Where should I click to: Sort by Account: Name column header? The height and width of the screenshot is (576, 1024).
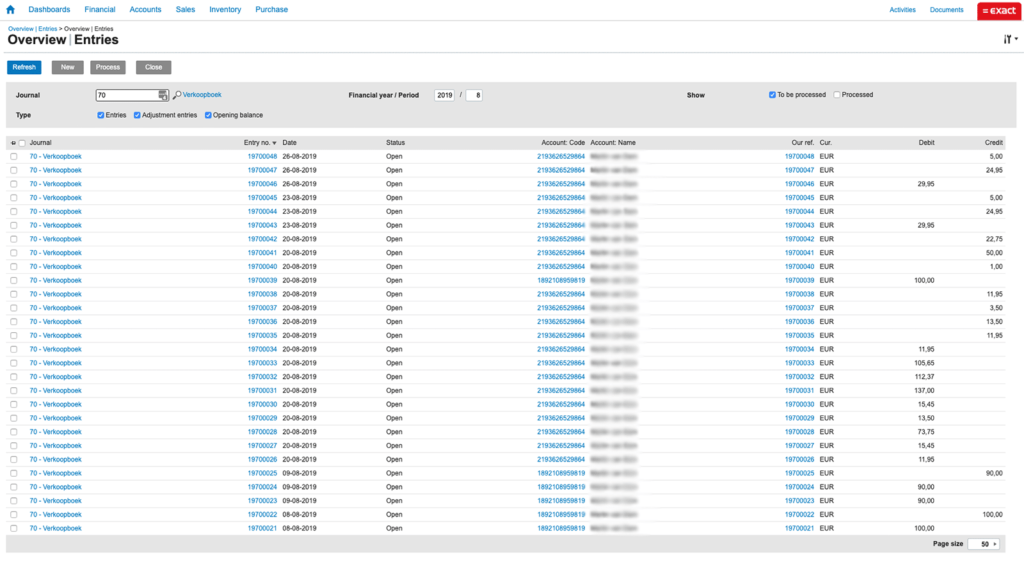(x=613, y=143)
